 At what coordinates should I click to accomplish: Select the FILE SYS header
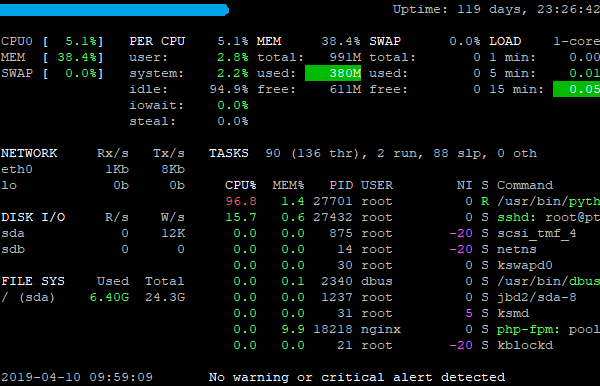33,281
